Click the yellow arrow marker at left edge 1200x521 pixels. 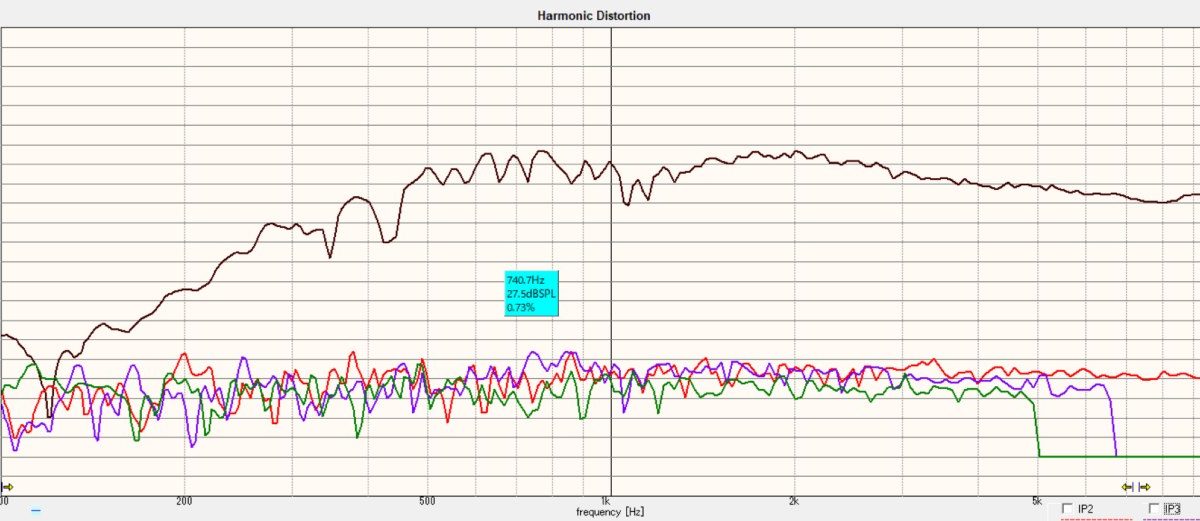point(7,487)
